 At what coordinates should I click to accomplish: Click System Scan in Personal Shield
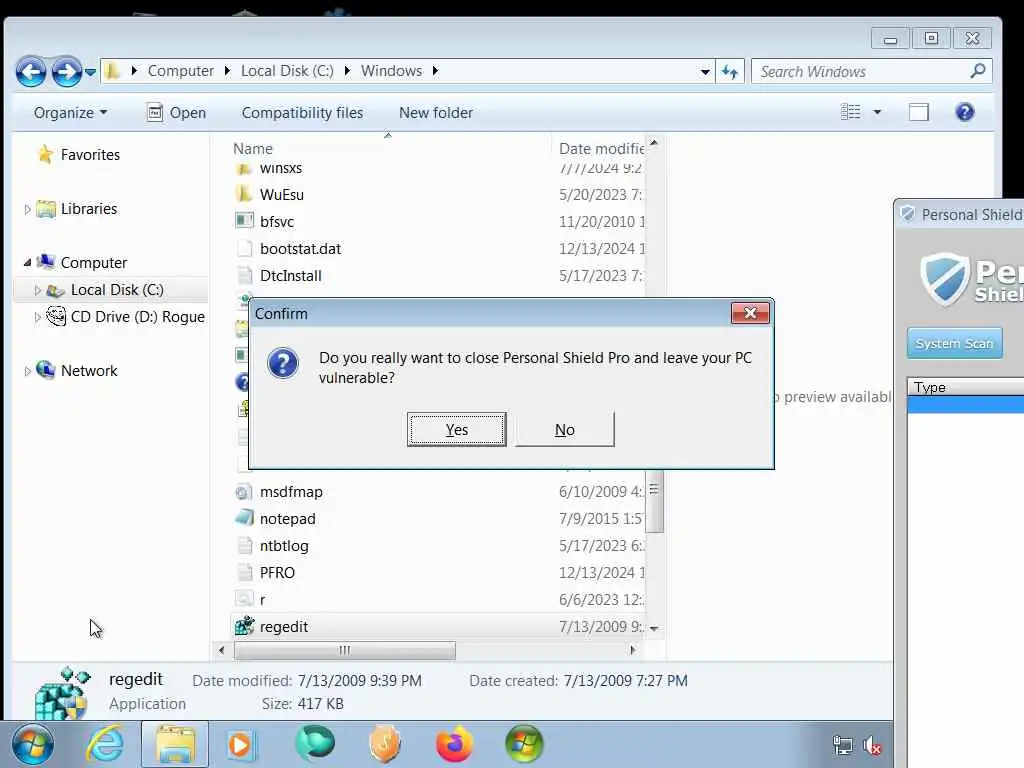954,344
